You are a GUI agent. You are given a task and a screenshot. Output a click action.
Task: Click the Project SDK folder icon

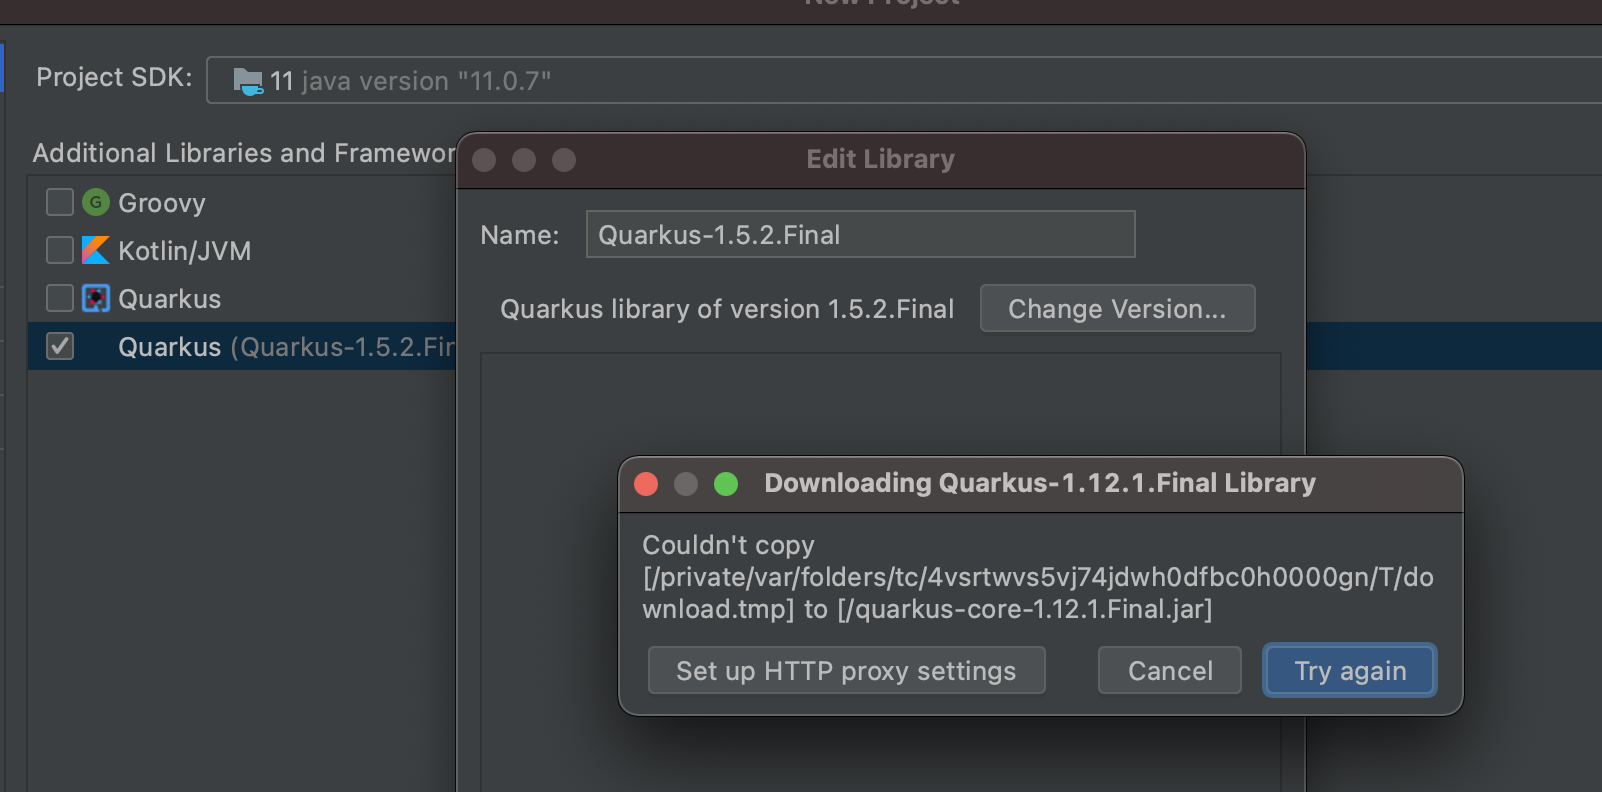pos(248,81)
